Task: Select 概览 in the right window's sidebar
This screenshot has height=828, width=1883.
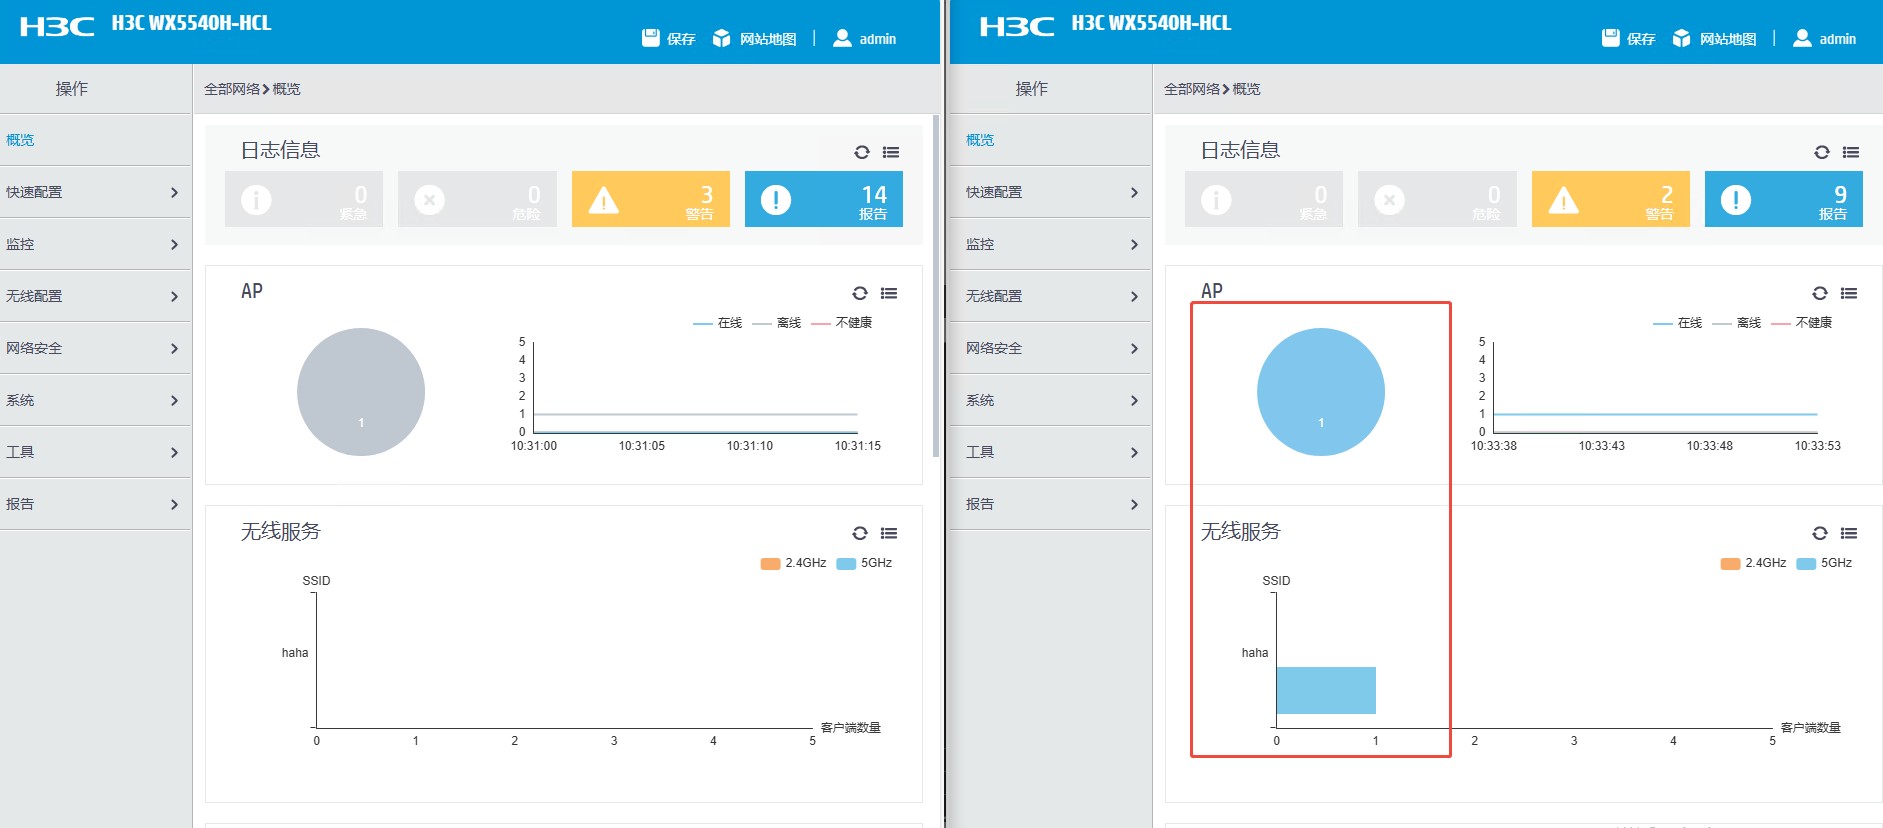Action: click(1049, 140)
